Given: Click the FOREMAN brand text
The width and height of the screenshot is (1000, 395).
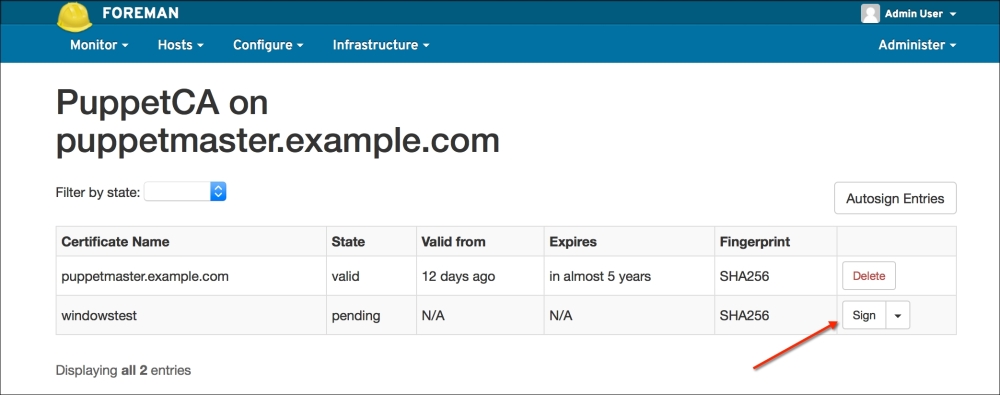Looking at the screenshot, I should pos(140,13).
